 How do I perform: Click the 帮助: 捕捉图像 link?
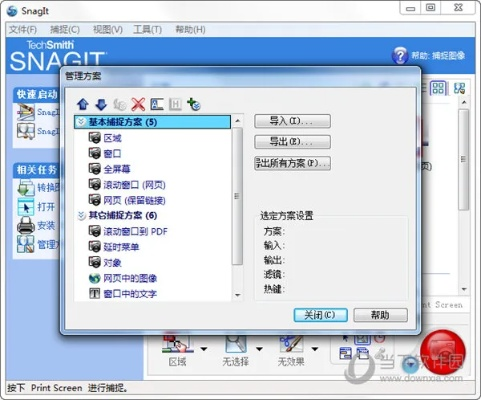coord(438,55)
